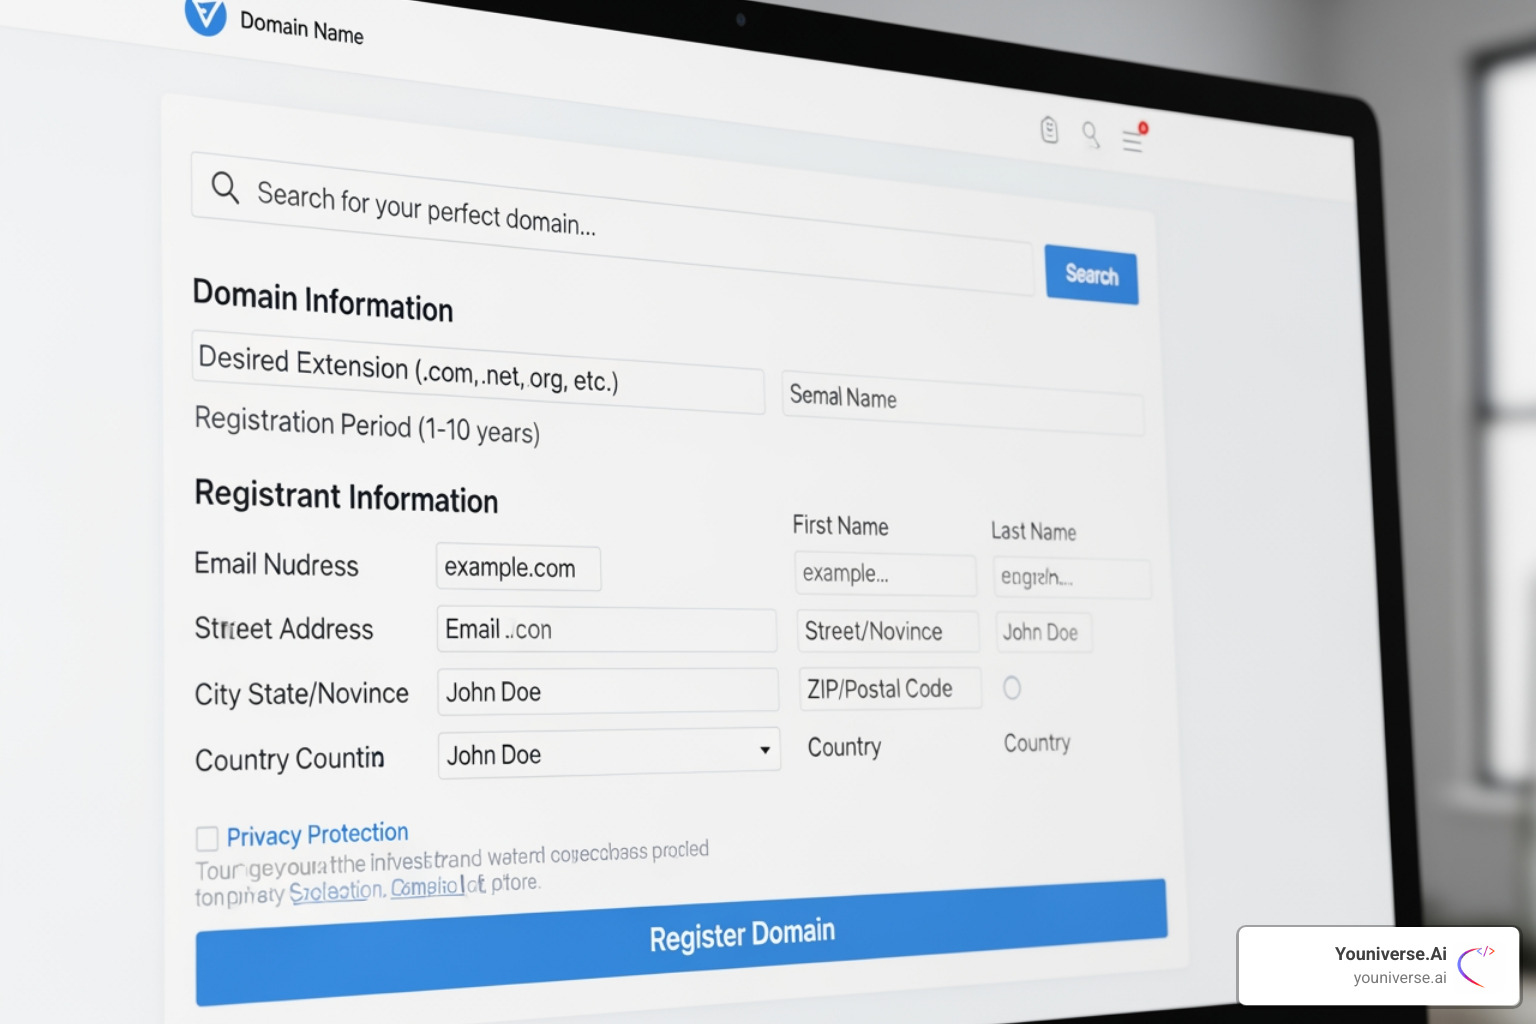Click the City State/Novince field with John Doe
The width and height of the screenshot is (1536, 1024).
tap(608, 691)
